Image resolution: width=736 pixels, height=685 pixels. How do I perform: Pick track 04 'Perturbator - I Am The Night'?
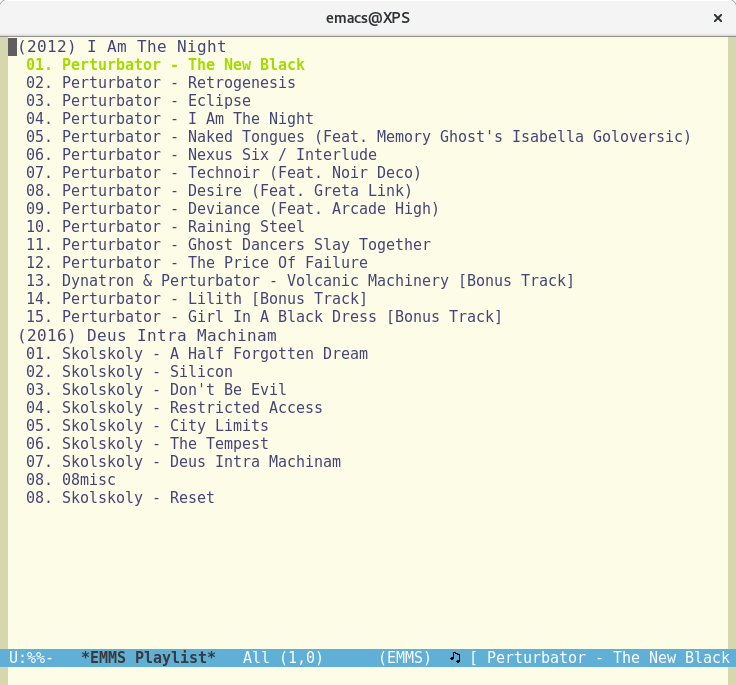click(170, 119)
